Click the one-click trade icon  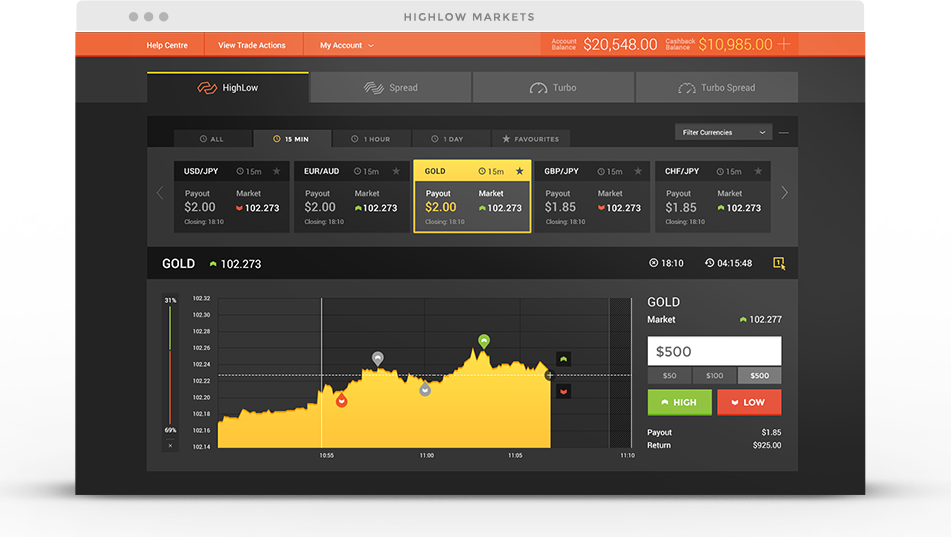pyautogui.click(x=779, y=263)
